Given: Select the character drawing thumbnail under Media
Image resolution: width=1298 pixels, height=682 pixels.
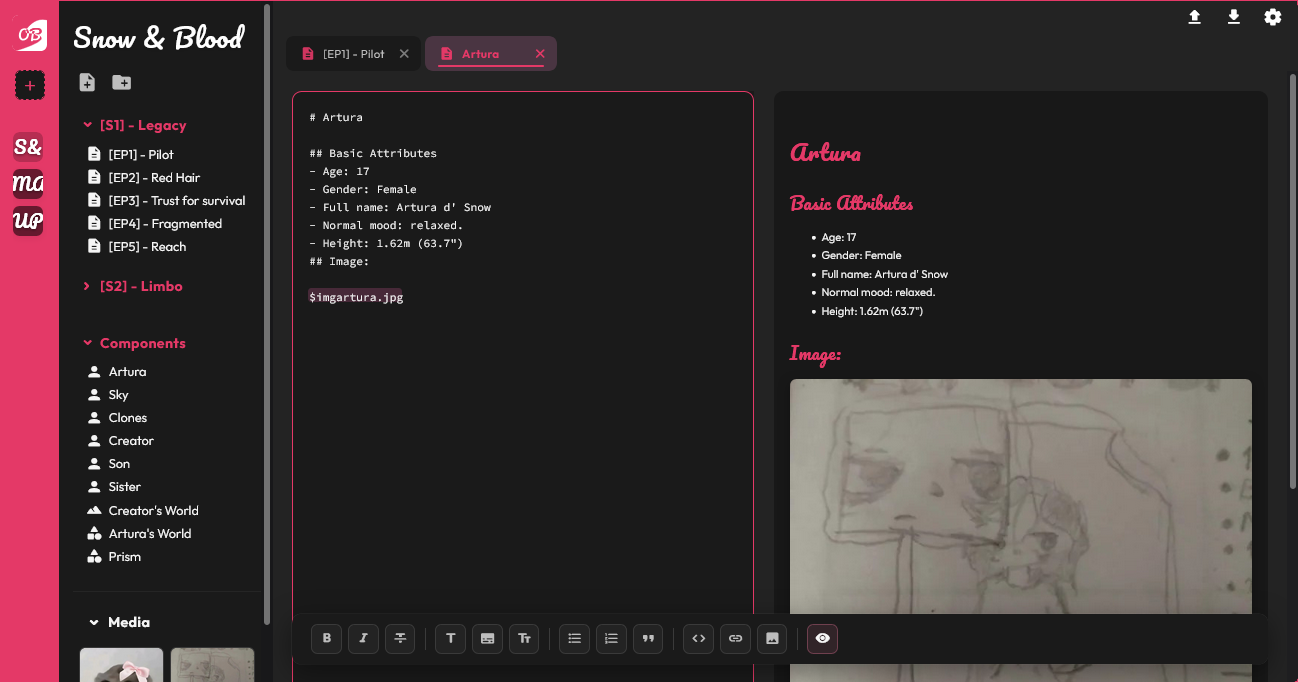Looking at the screenshot, I should point(211,665).
